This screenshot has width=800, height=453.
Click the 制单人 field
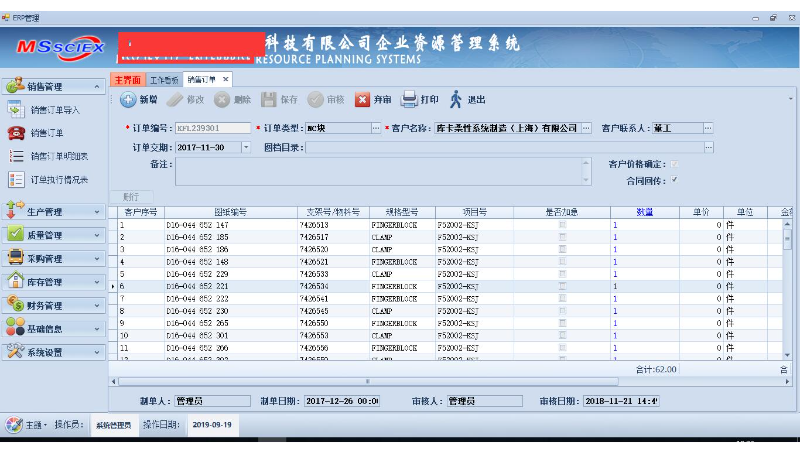(212, 401)
